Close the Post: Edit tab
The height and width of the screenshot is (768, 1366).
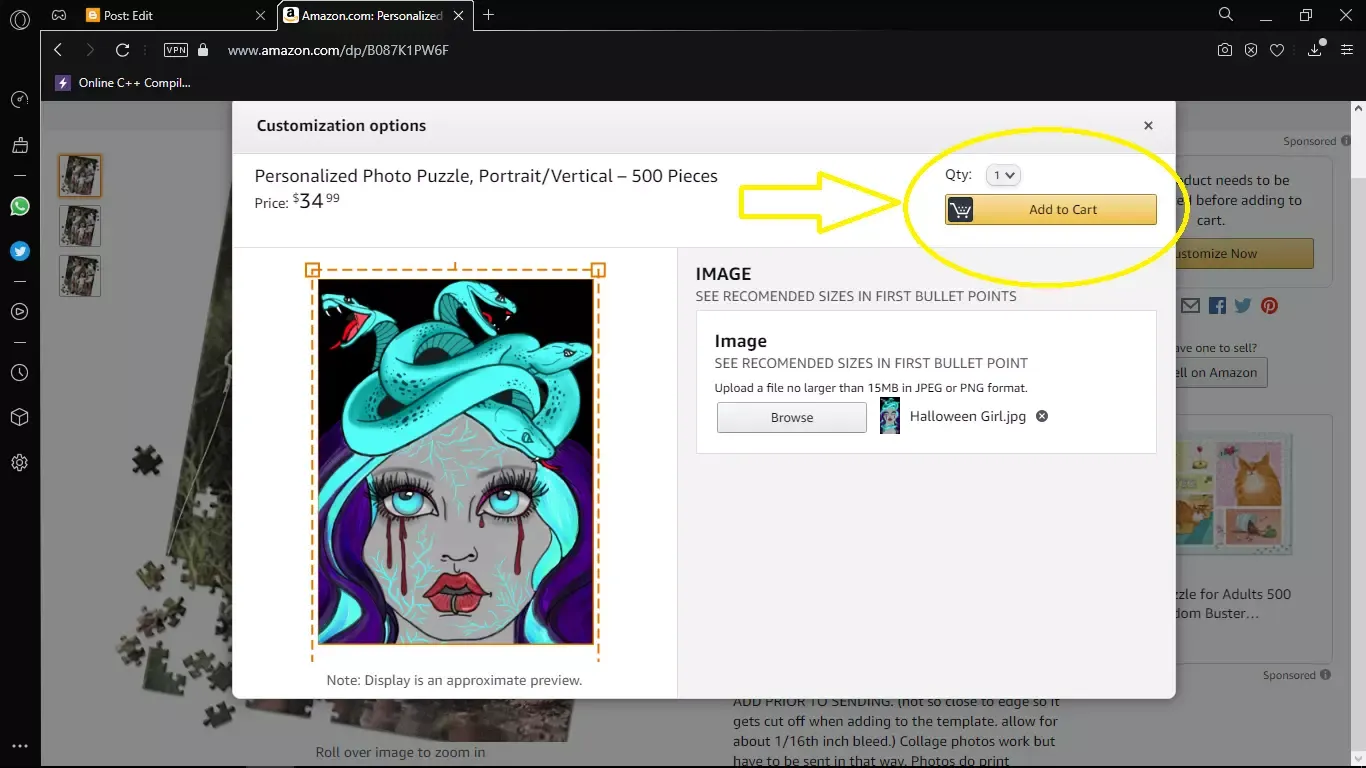pos(262,16)
